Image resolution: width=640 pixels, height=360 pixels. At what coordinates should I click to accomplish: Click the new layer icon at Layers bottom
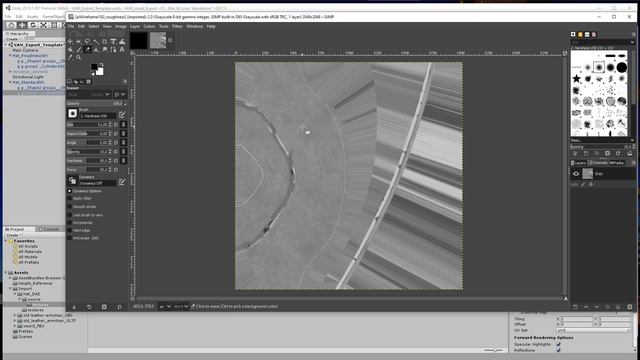(x=576, y=307)
